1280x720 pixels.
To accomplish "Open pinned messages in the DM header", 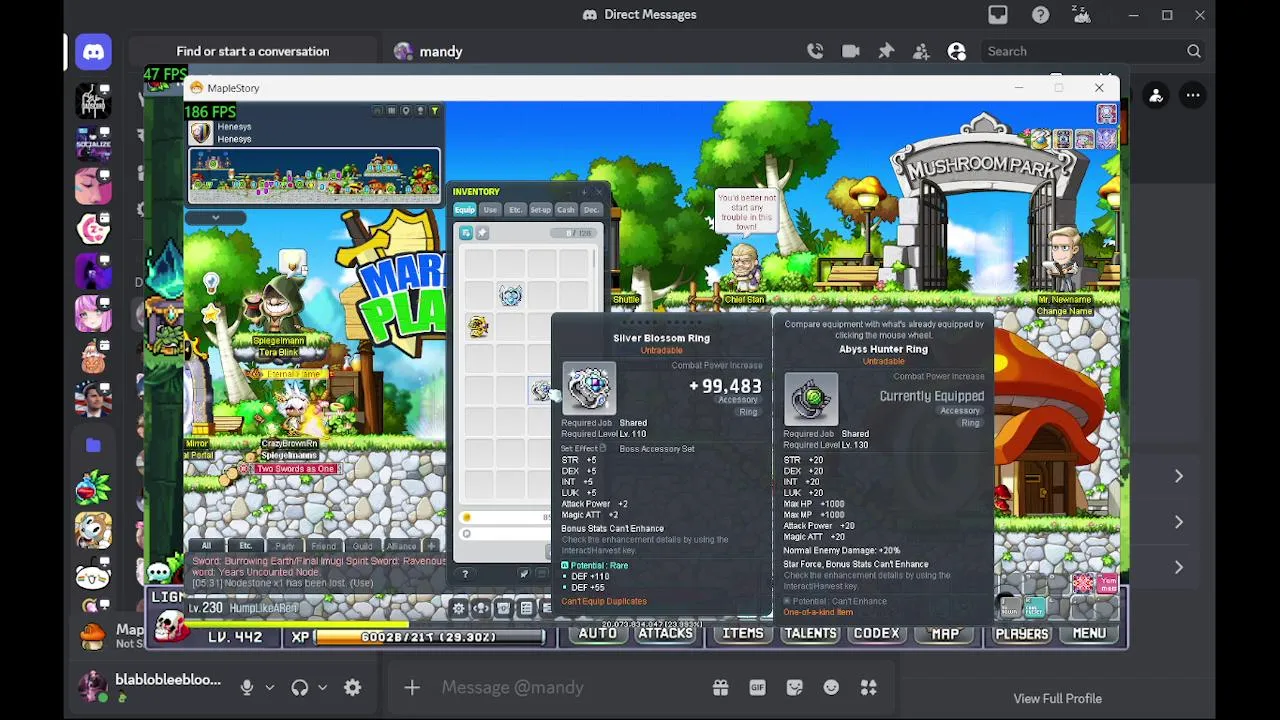I will pyautogui.click(x=886, y=52).
